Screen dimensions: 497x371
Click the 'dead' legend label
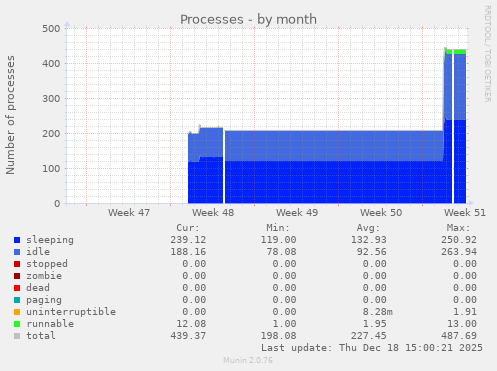tap(38, 288)
